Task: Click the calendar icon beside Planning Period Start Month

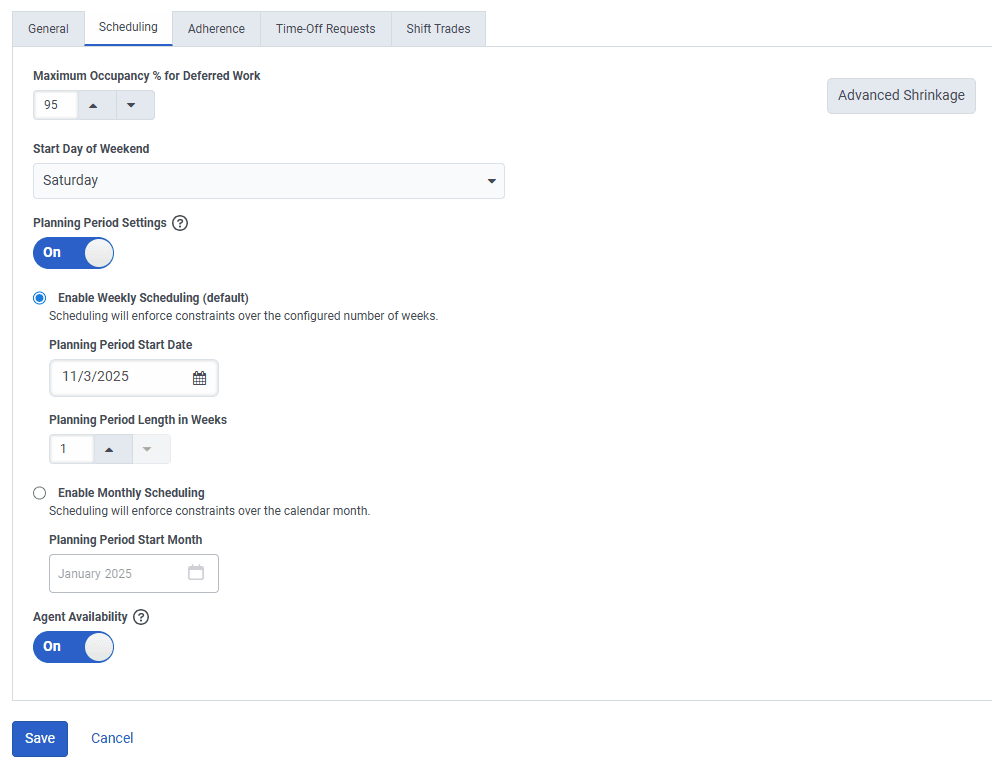Action: pyautogui.click(x=196, y=573)
